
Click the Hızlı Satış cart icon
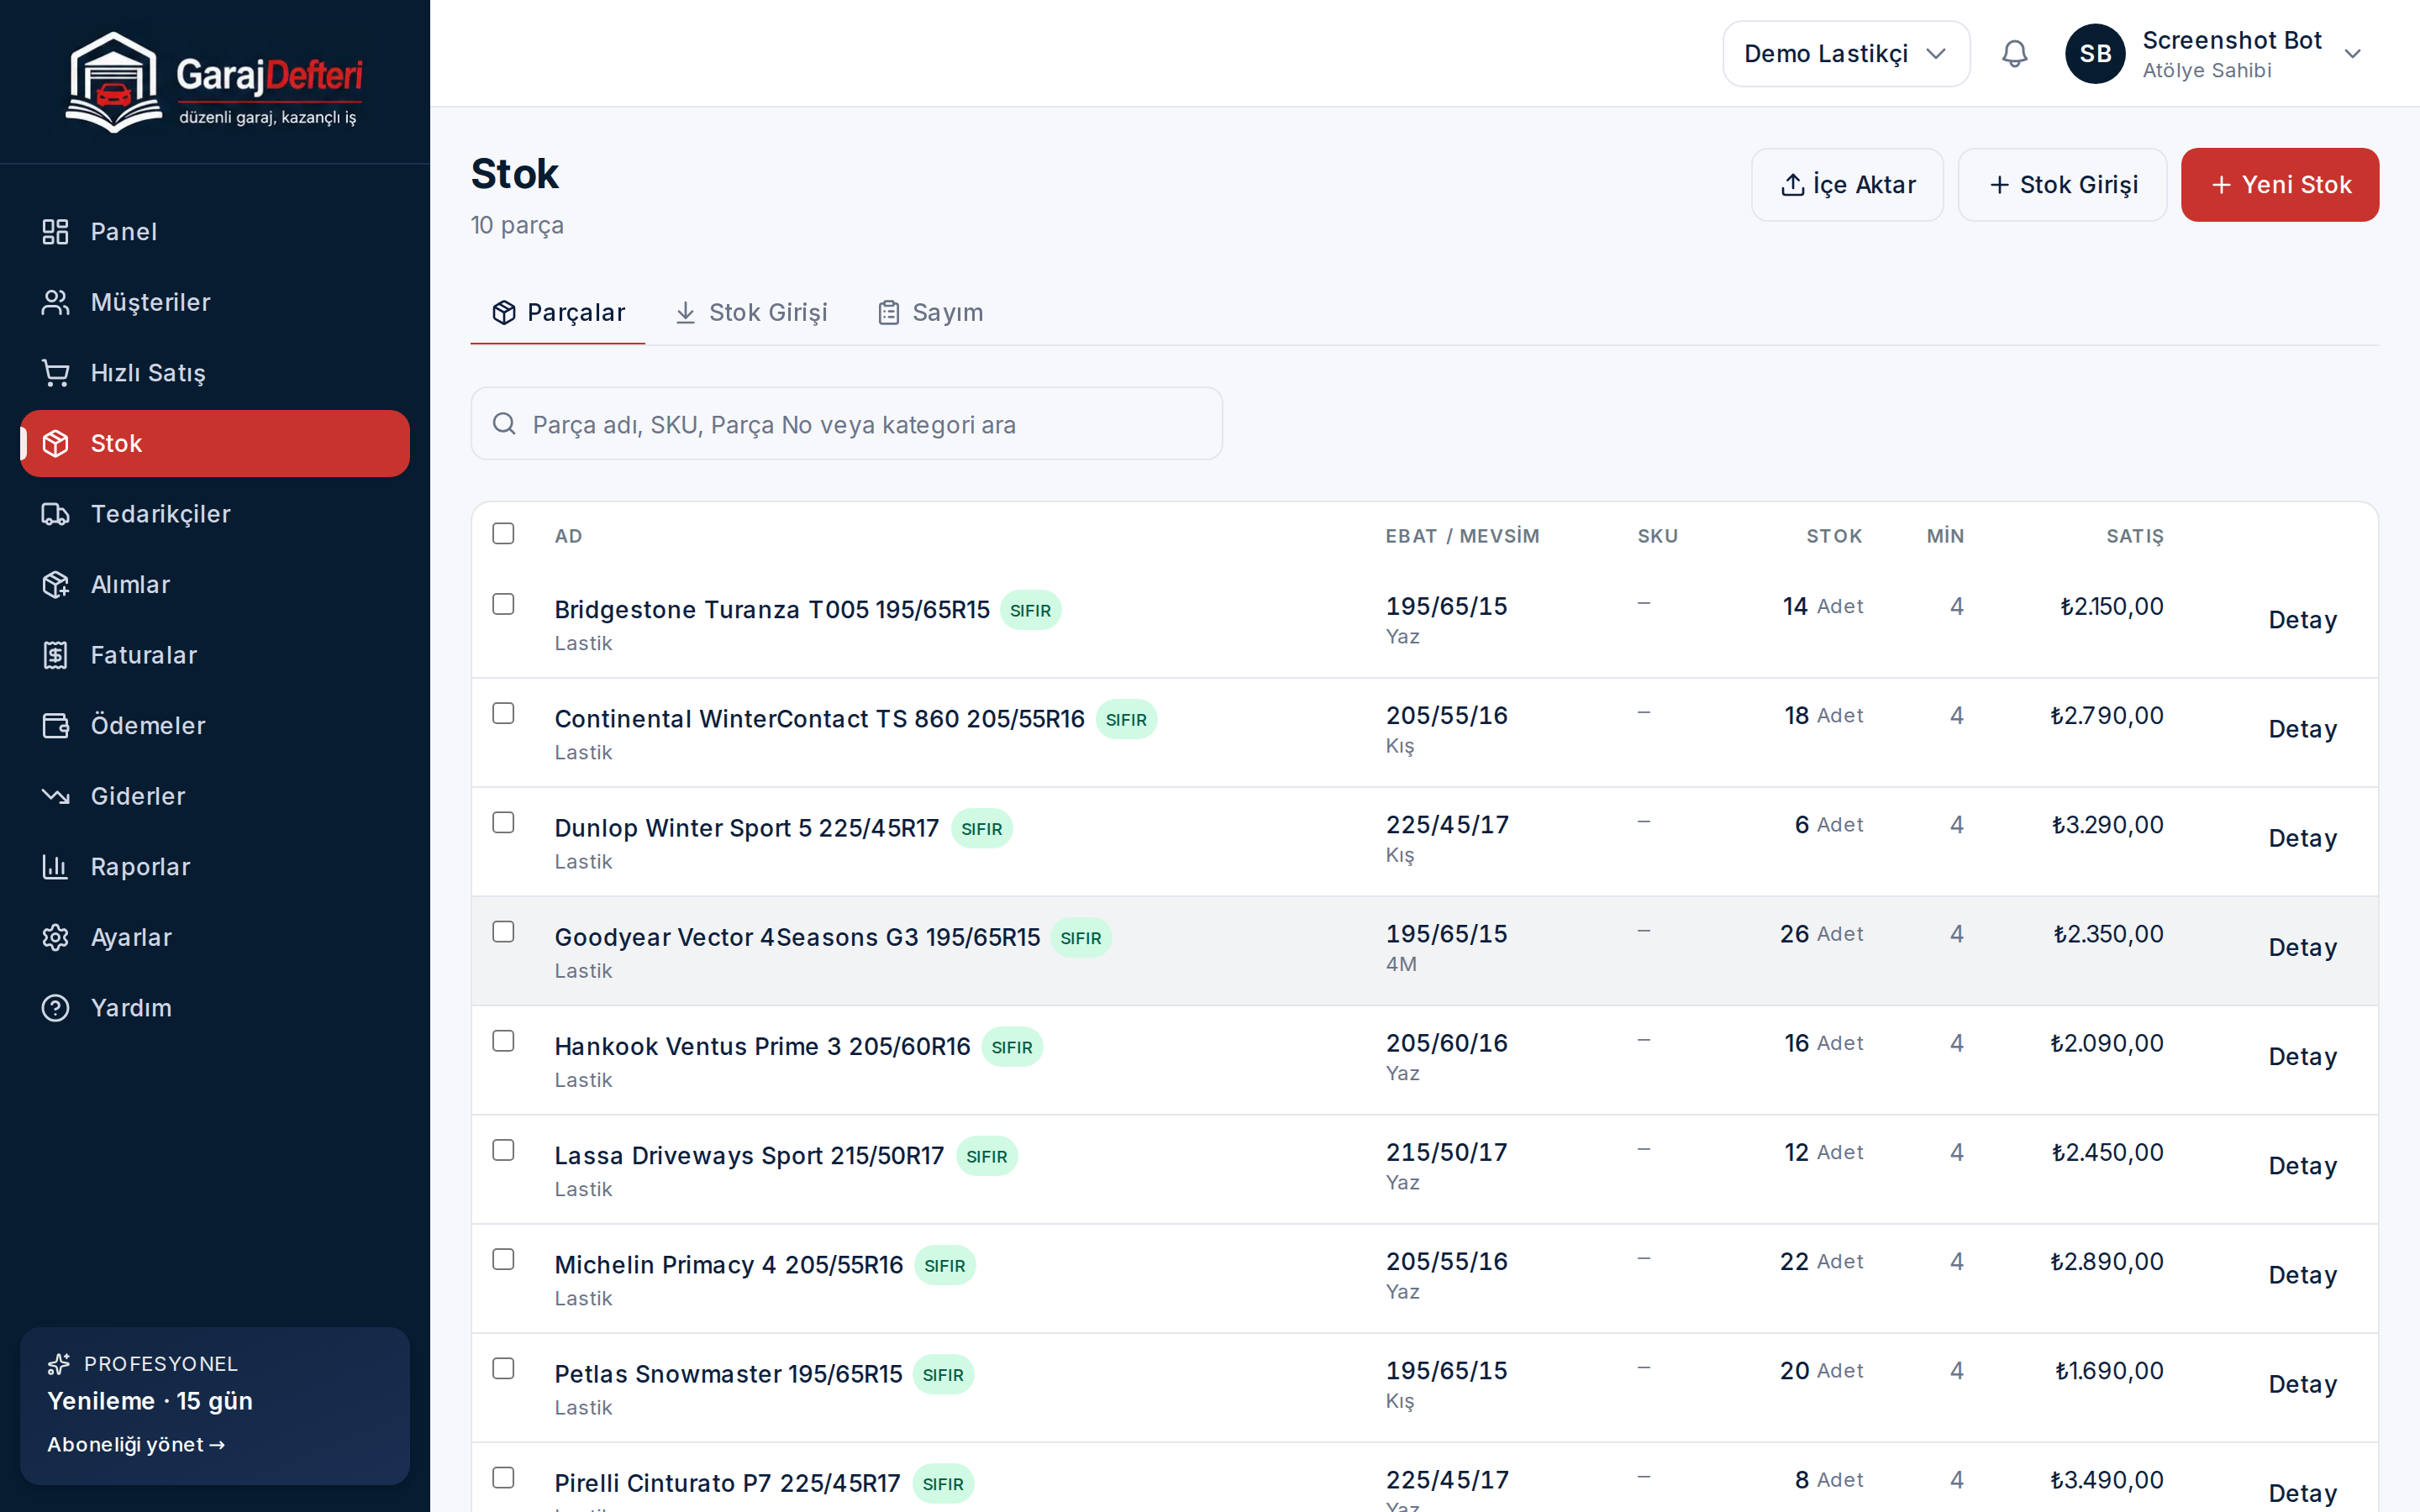(x=55, y=373)
